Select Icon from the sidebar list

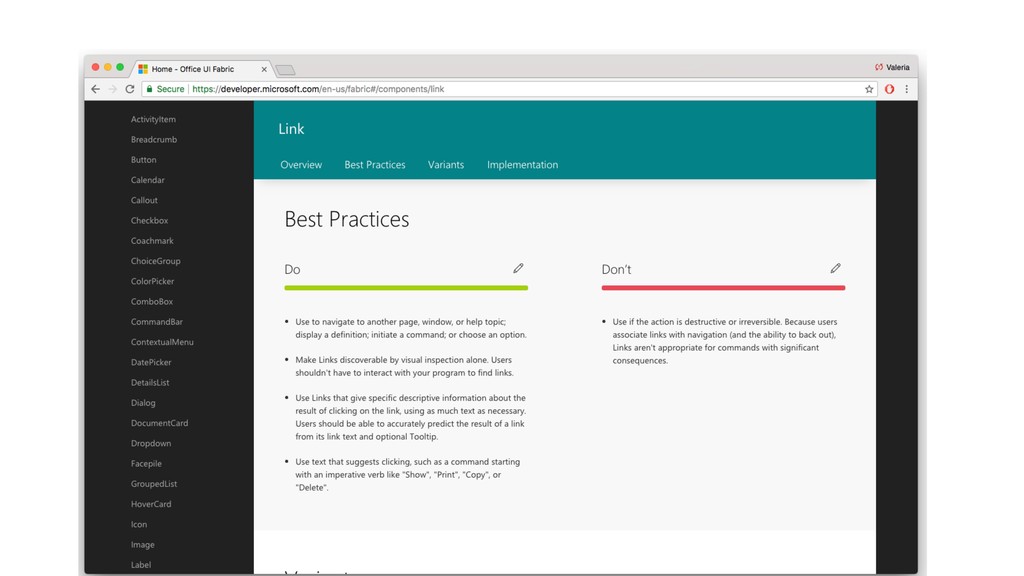138,524
